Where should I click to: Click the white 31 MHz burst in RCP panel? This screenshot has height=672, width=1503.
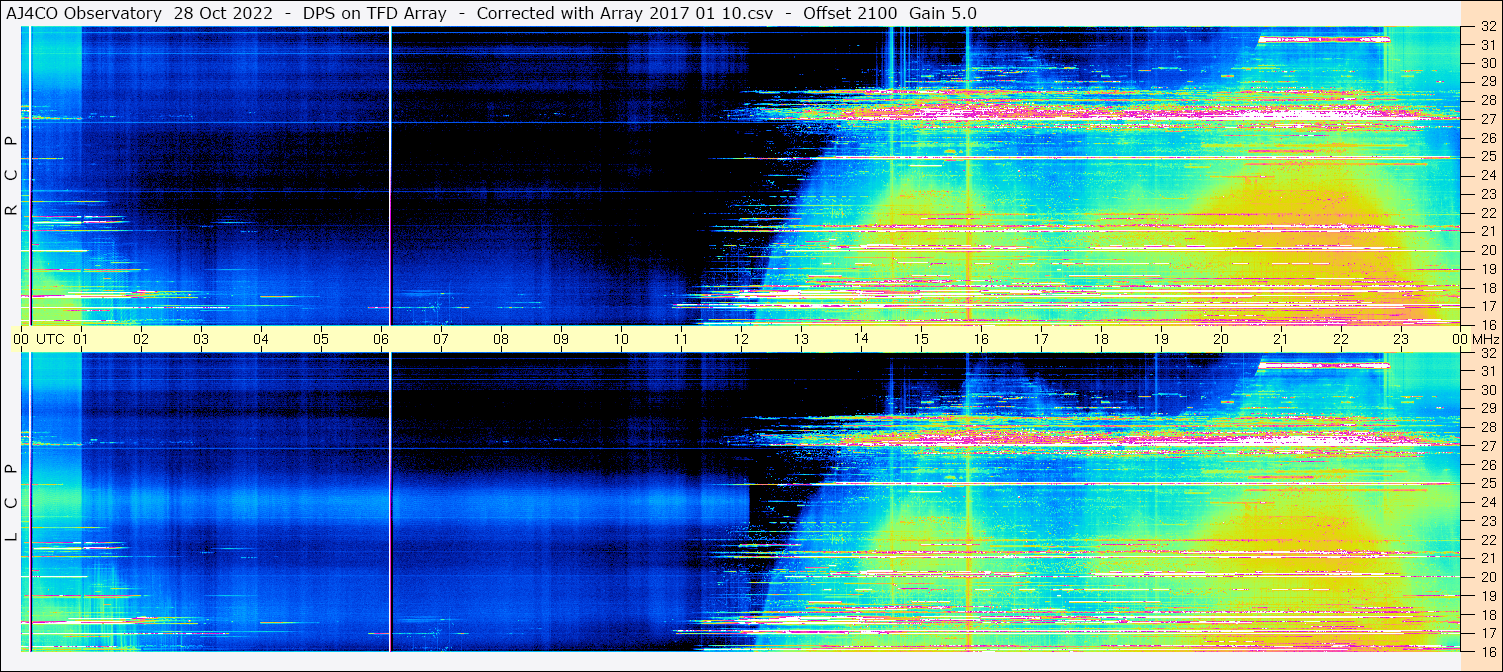1323,40
